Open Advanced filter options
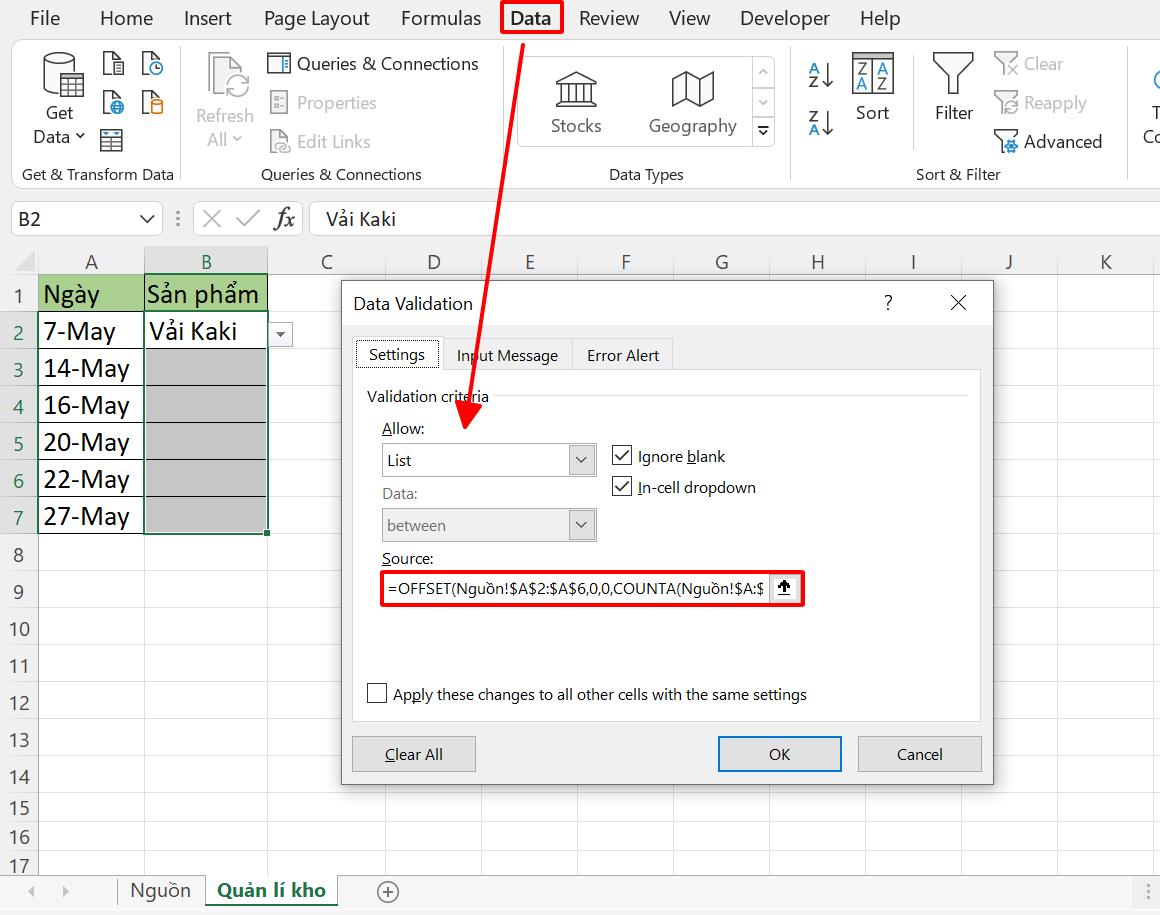The height and width of the screenshot is (915, 1160). tap(1048, 141)
